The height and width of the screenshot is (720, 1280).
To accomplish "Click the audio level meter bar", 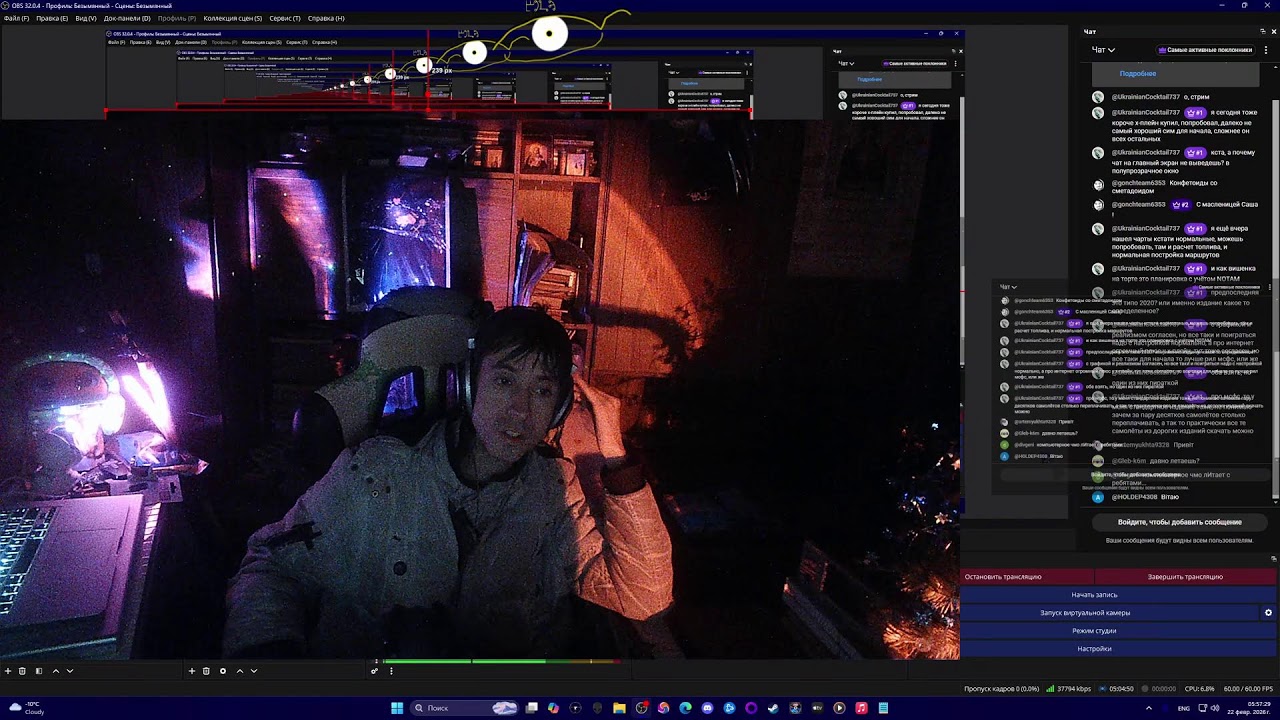I will coord(502,662).
